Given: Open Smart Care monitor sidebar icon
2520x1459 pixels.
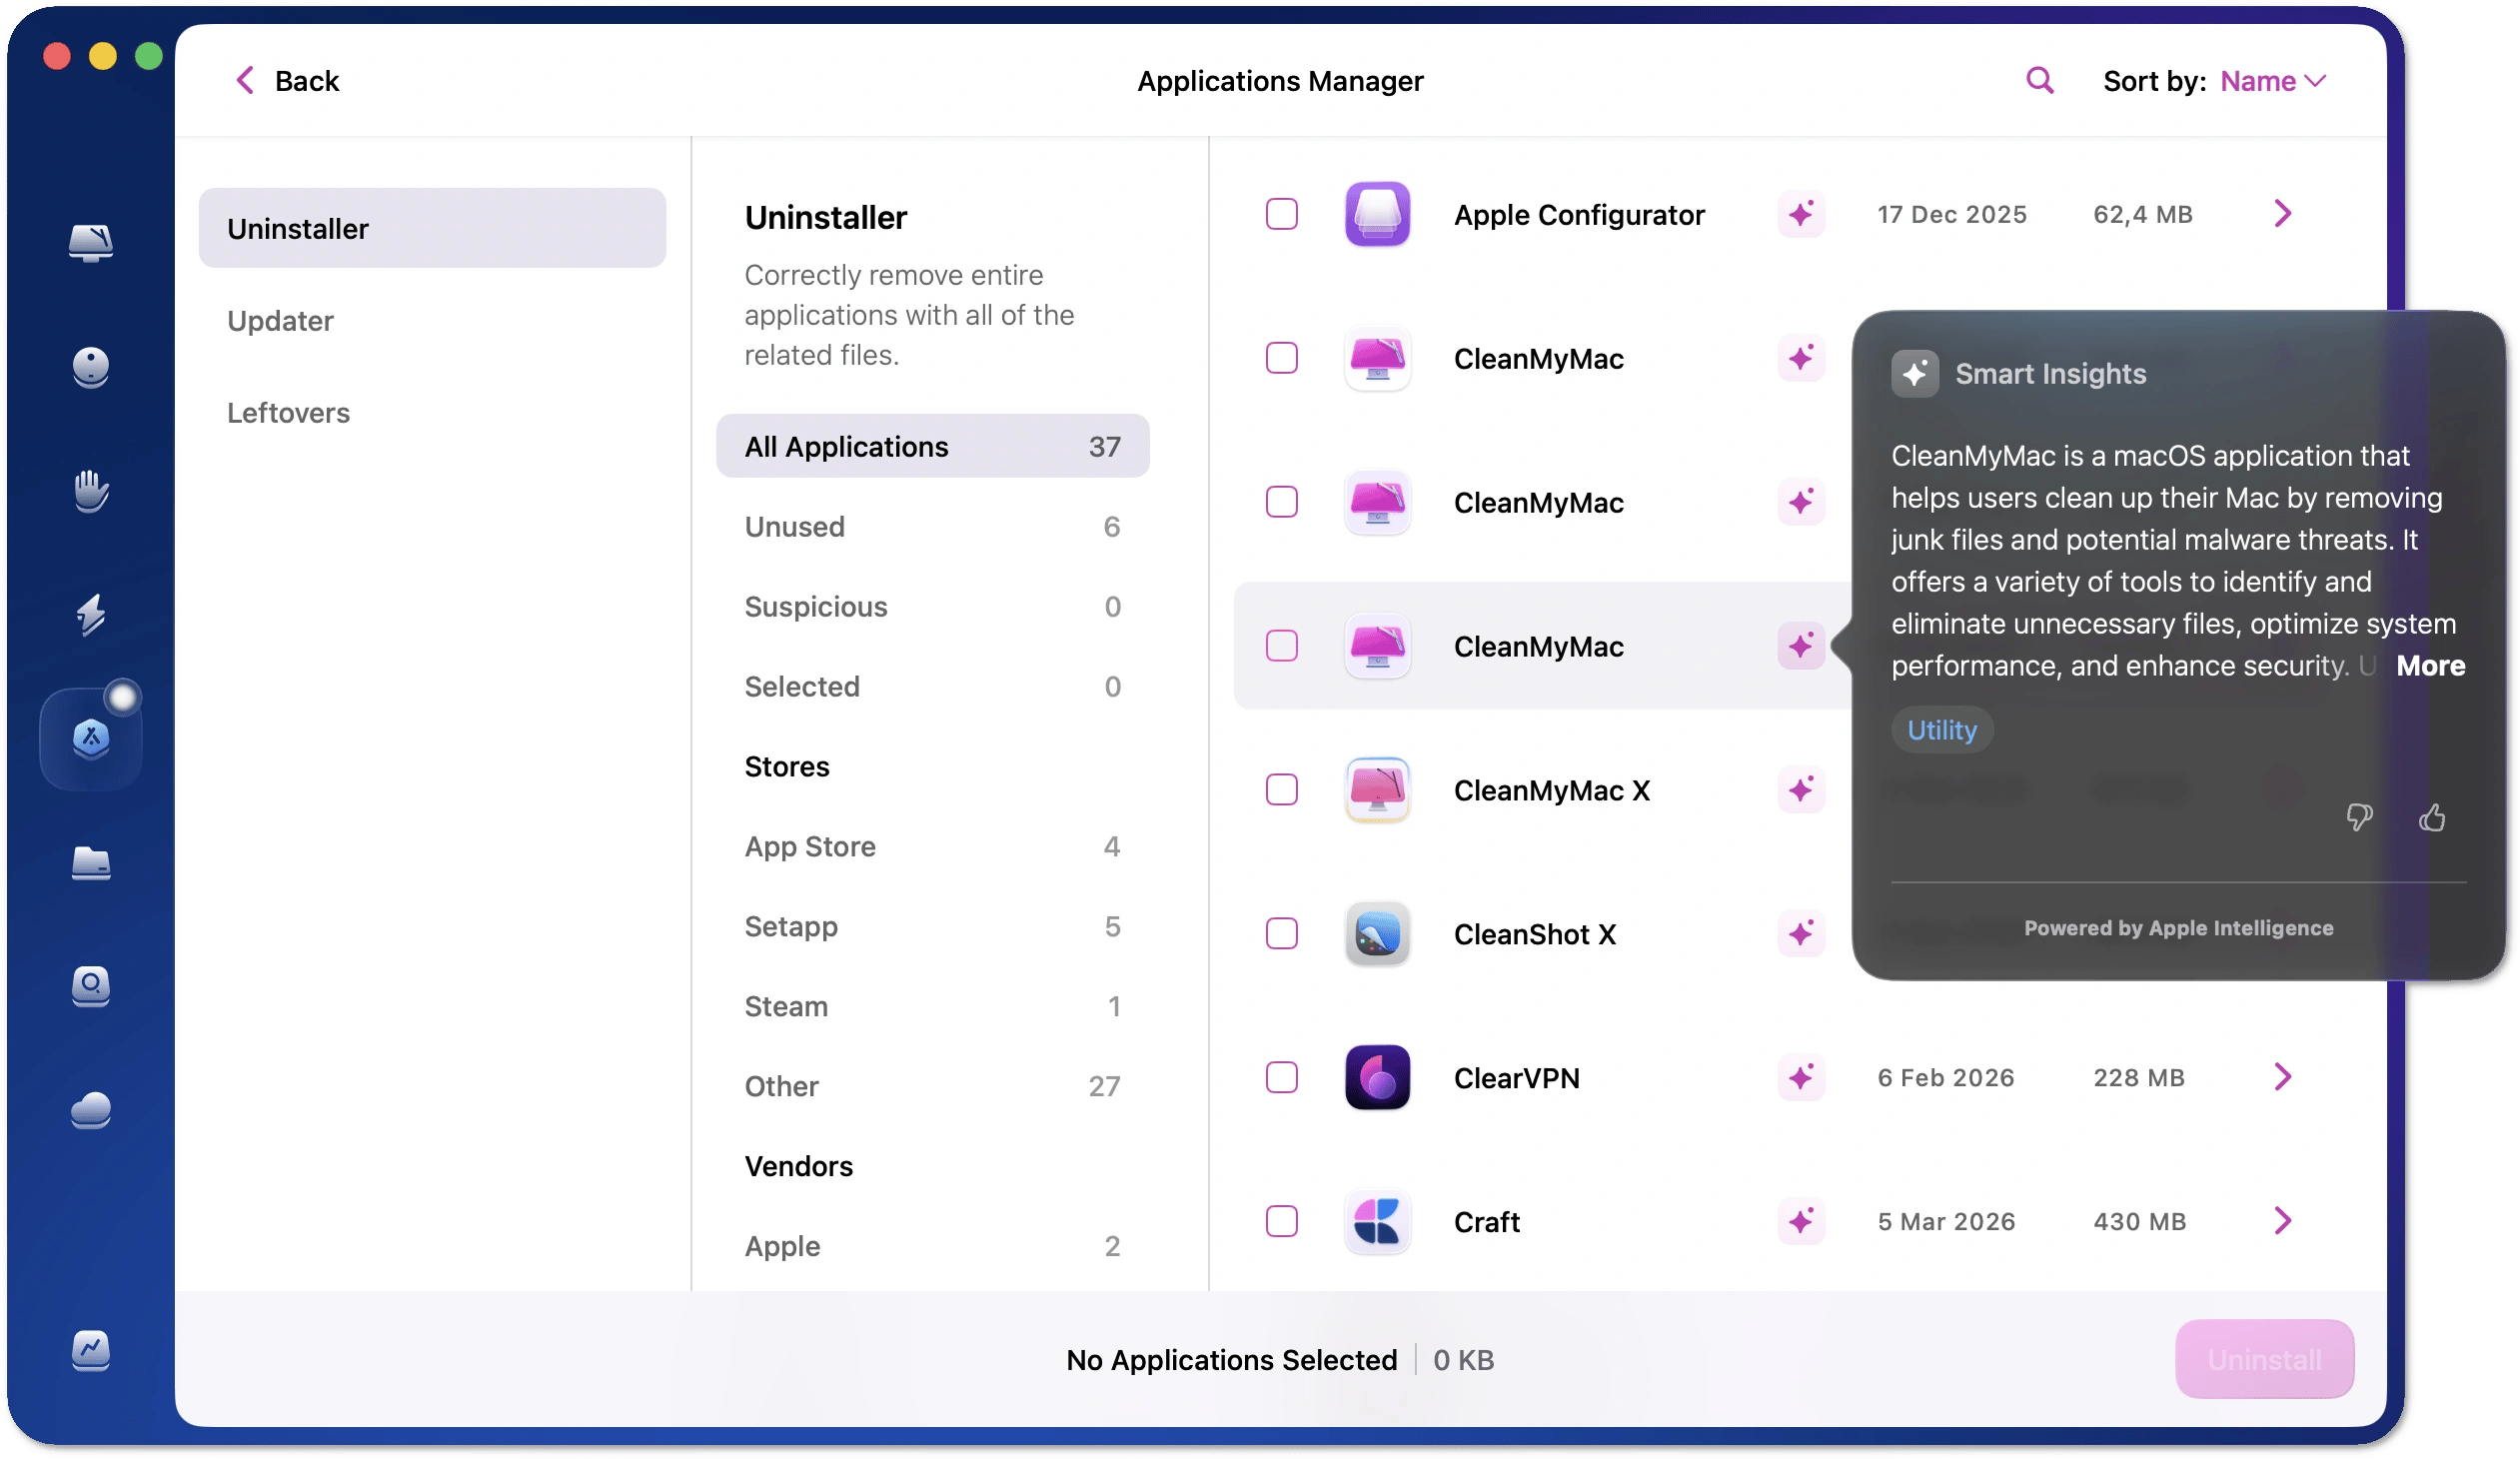Looking at the screenshot, I should coord(91,242).
